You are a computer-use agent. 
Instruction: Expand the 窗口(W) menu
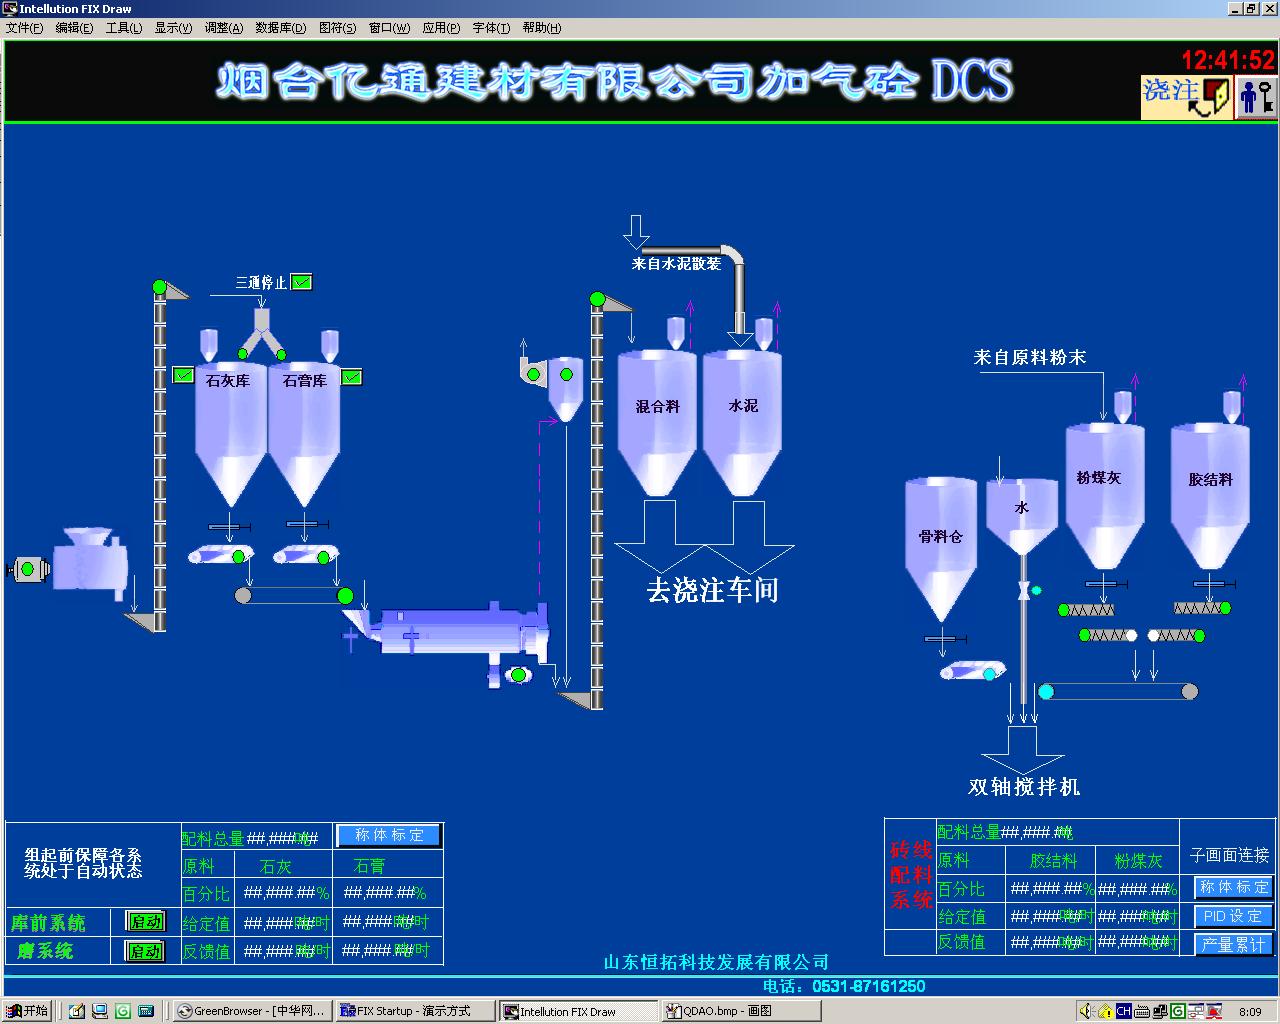click(389, 28)
